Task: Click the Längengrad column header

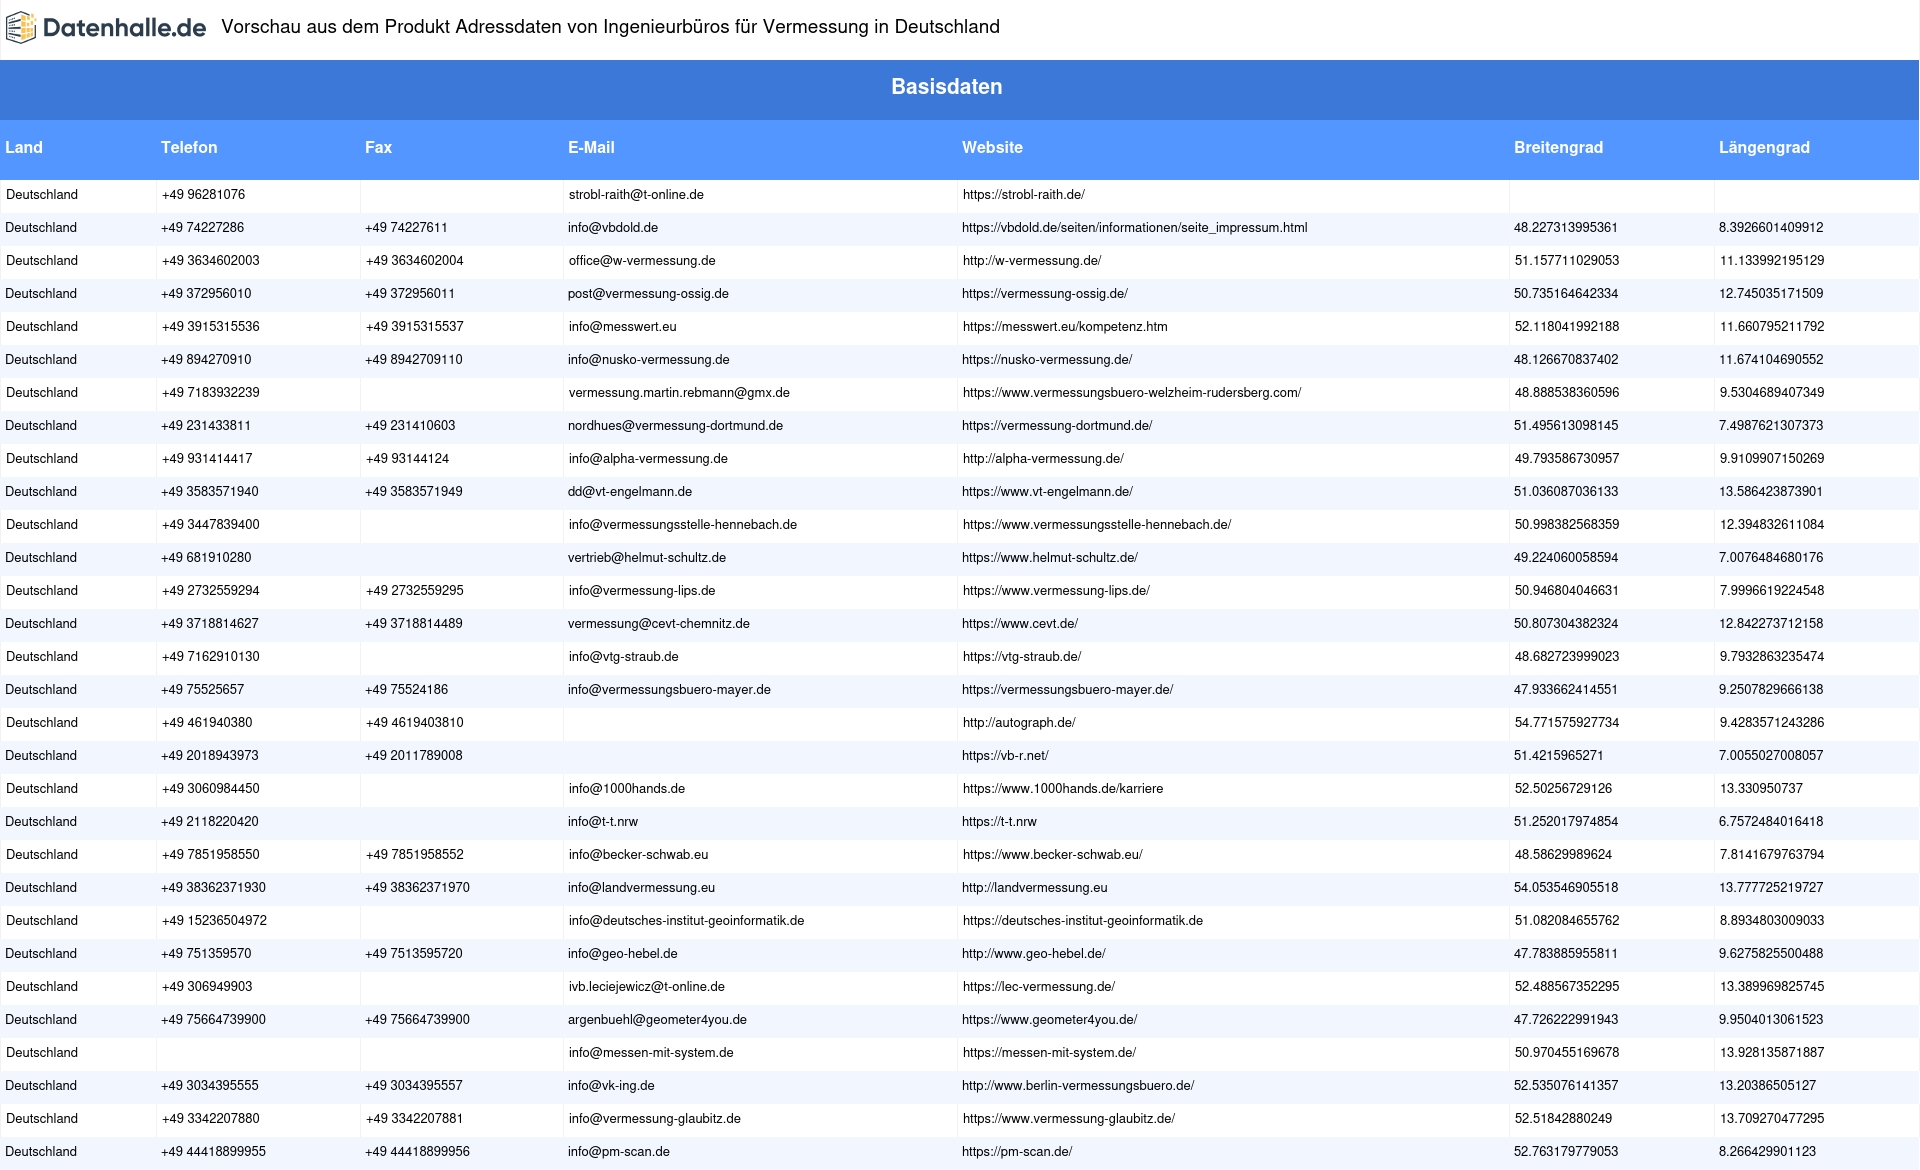Action: pyautogui.click(x=1764, y=147)
